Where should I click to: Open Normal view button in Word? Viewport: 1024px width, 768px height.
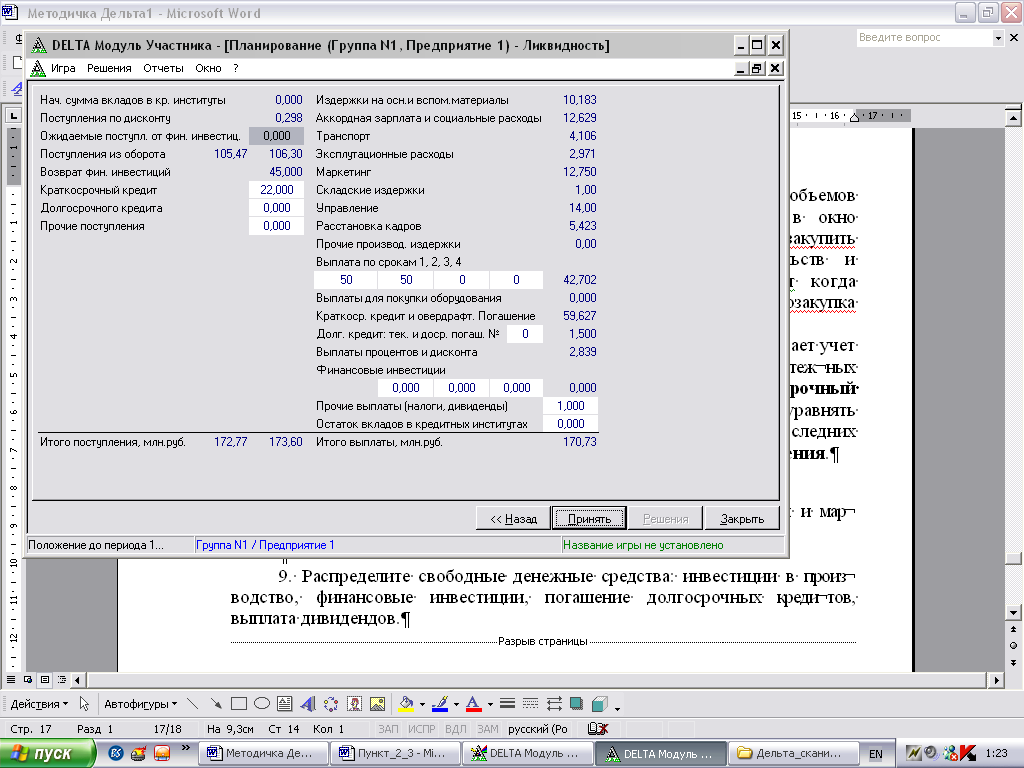(x=11, y=680)
